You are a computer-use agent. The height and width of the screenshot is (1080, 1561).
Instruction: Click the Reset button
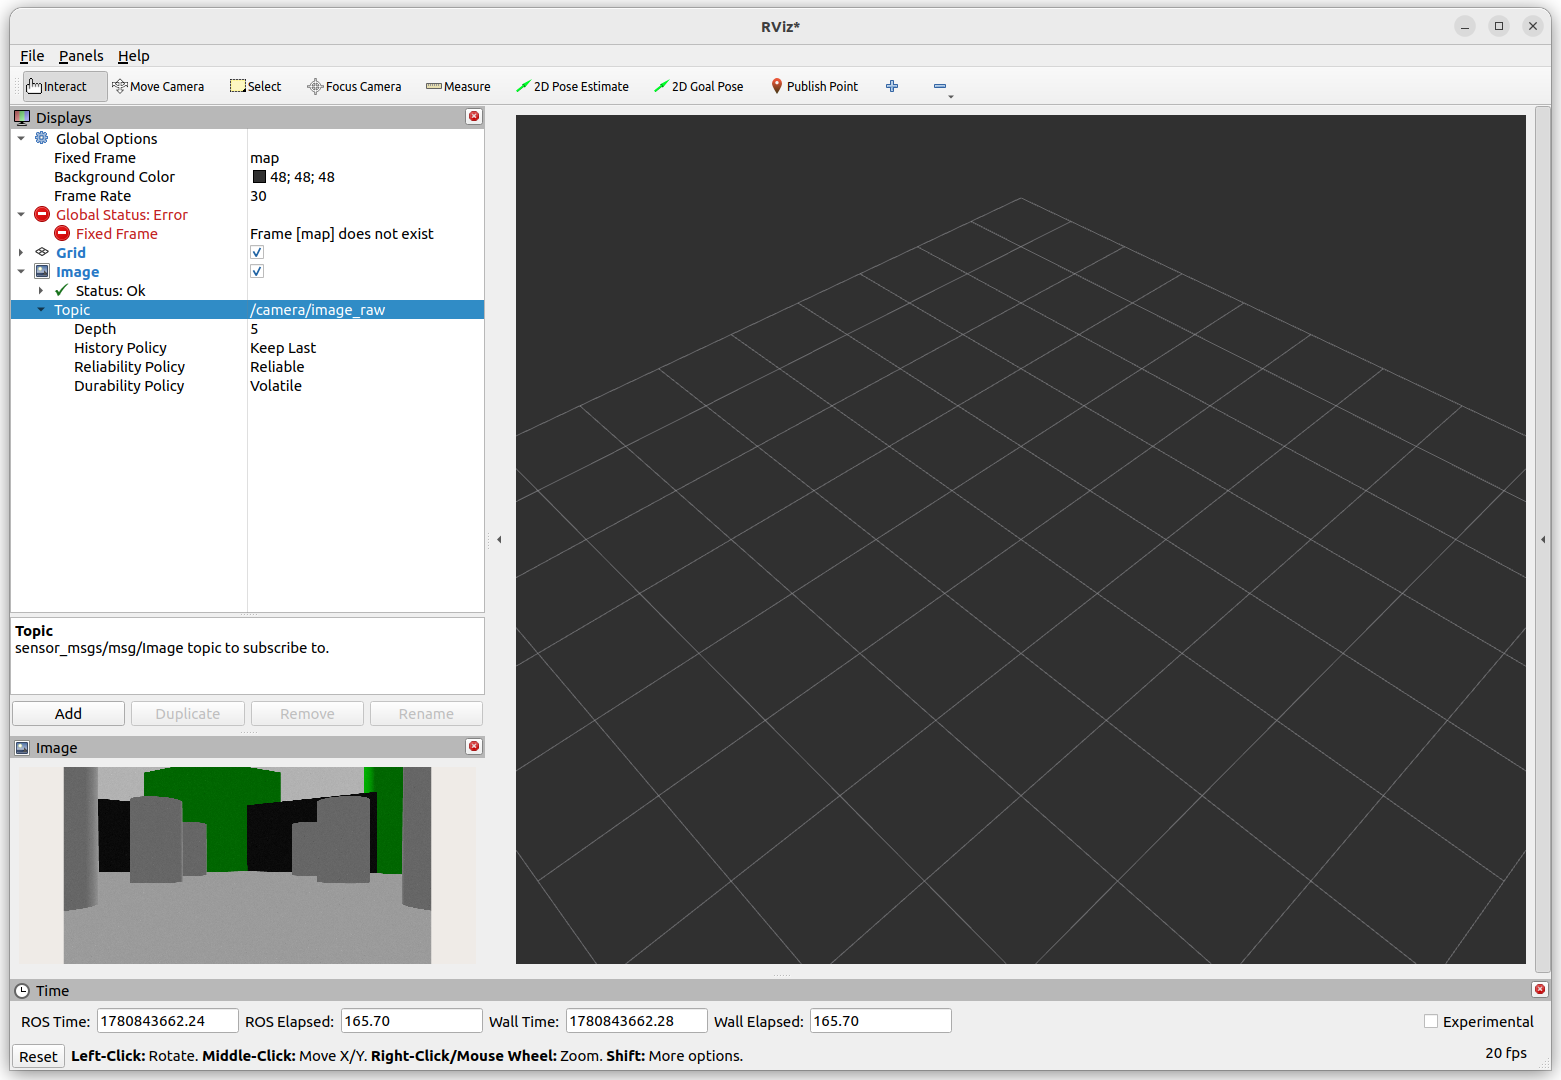38,1056
